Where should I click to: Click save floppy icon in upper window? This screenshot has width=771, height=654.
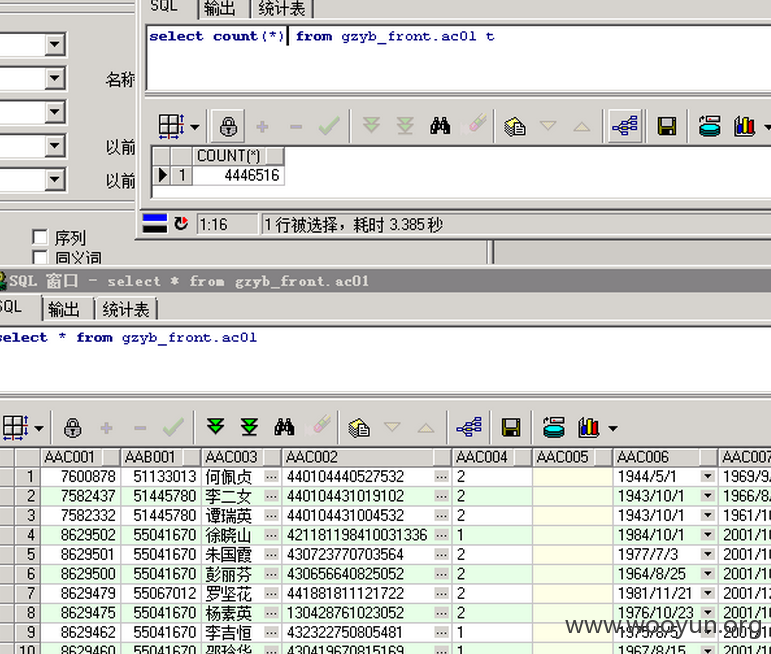(x=667, y=126)
